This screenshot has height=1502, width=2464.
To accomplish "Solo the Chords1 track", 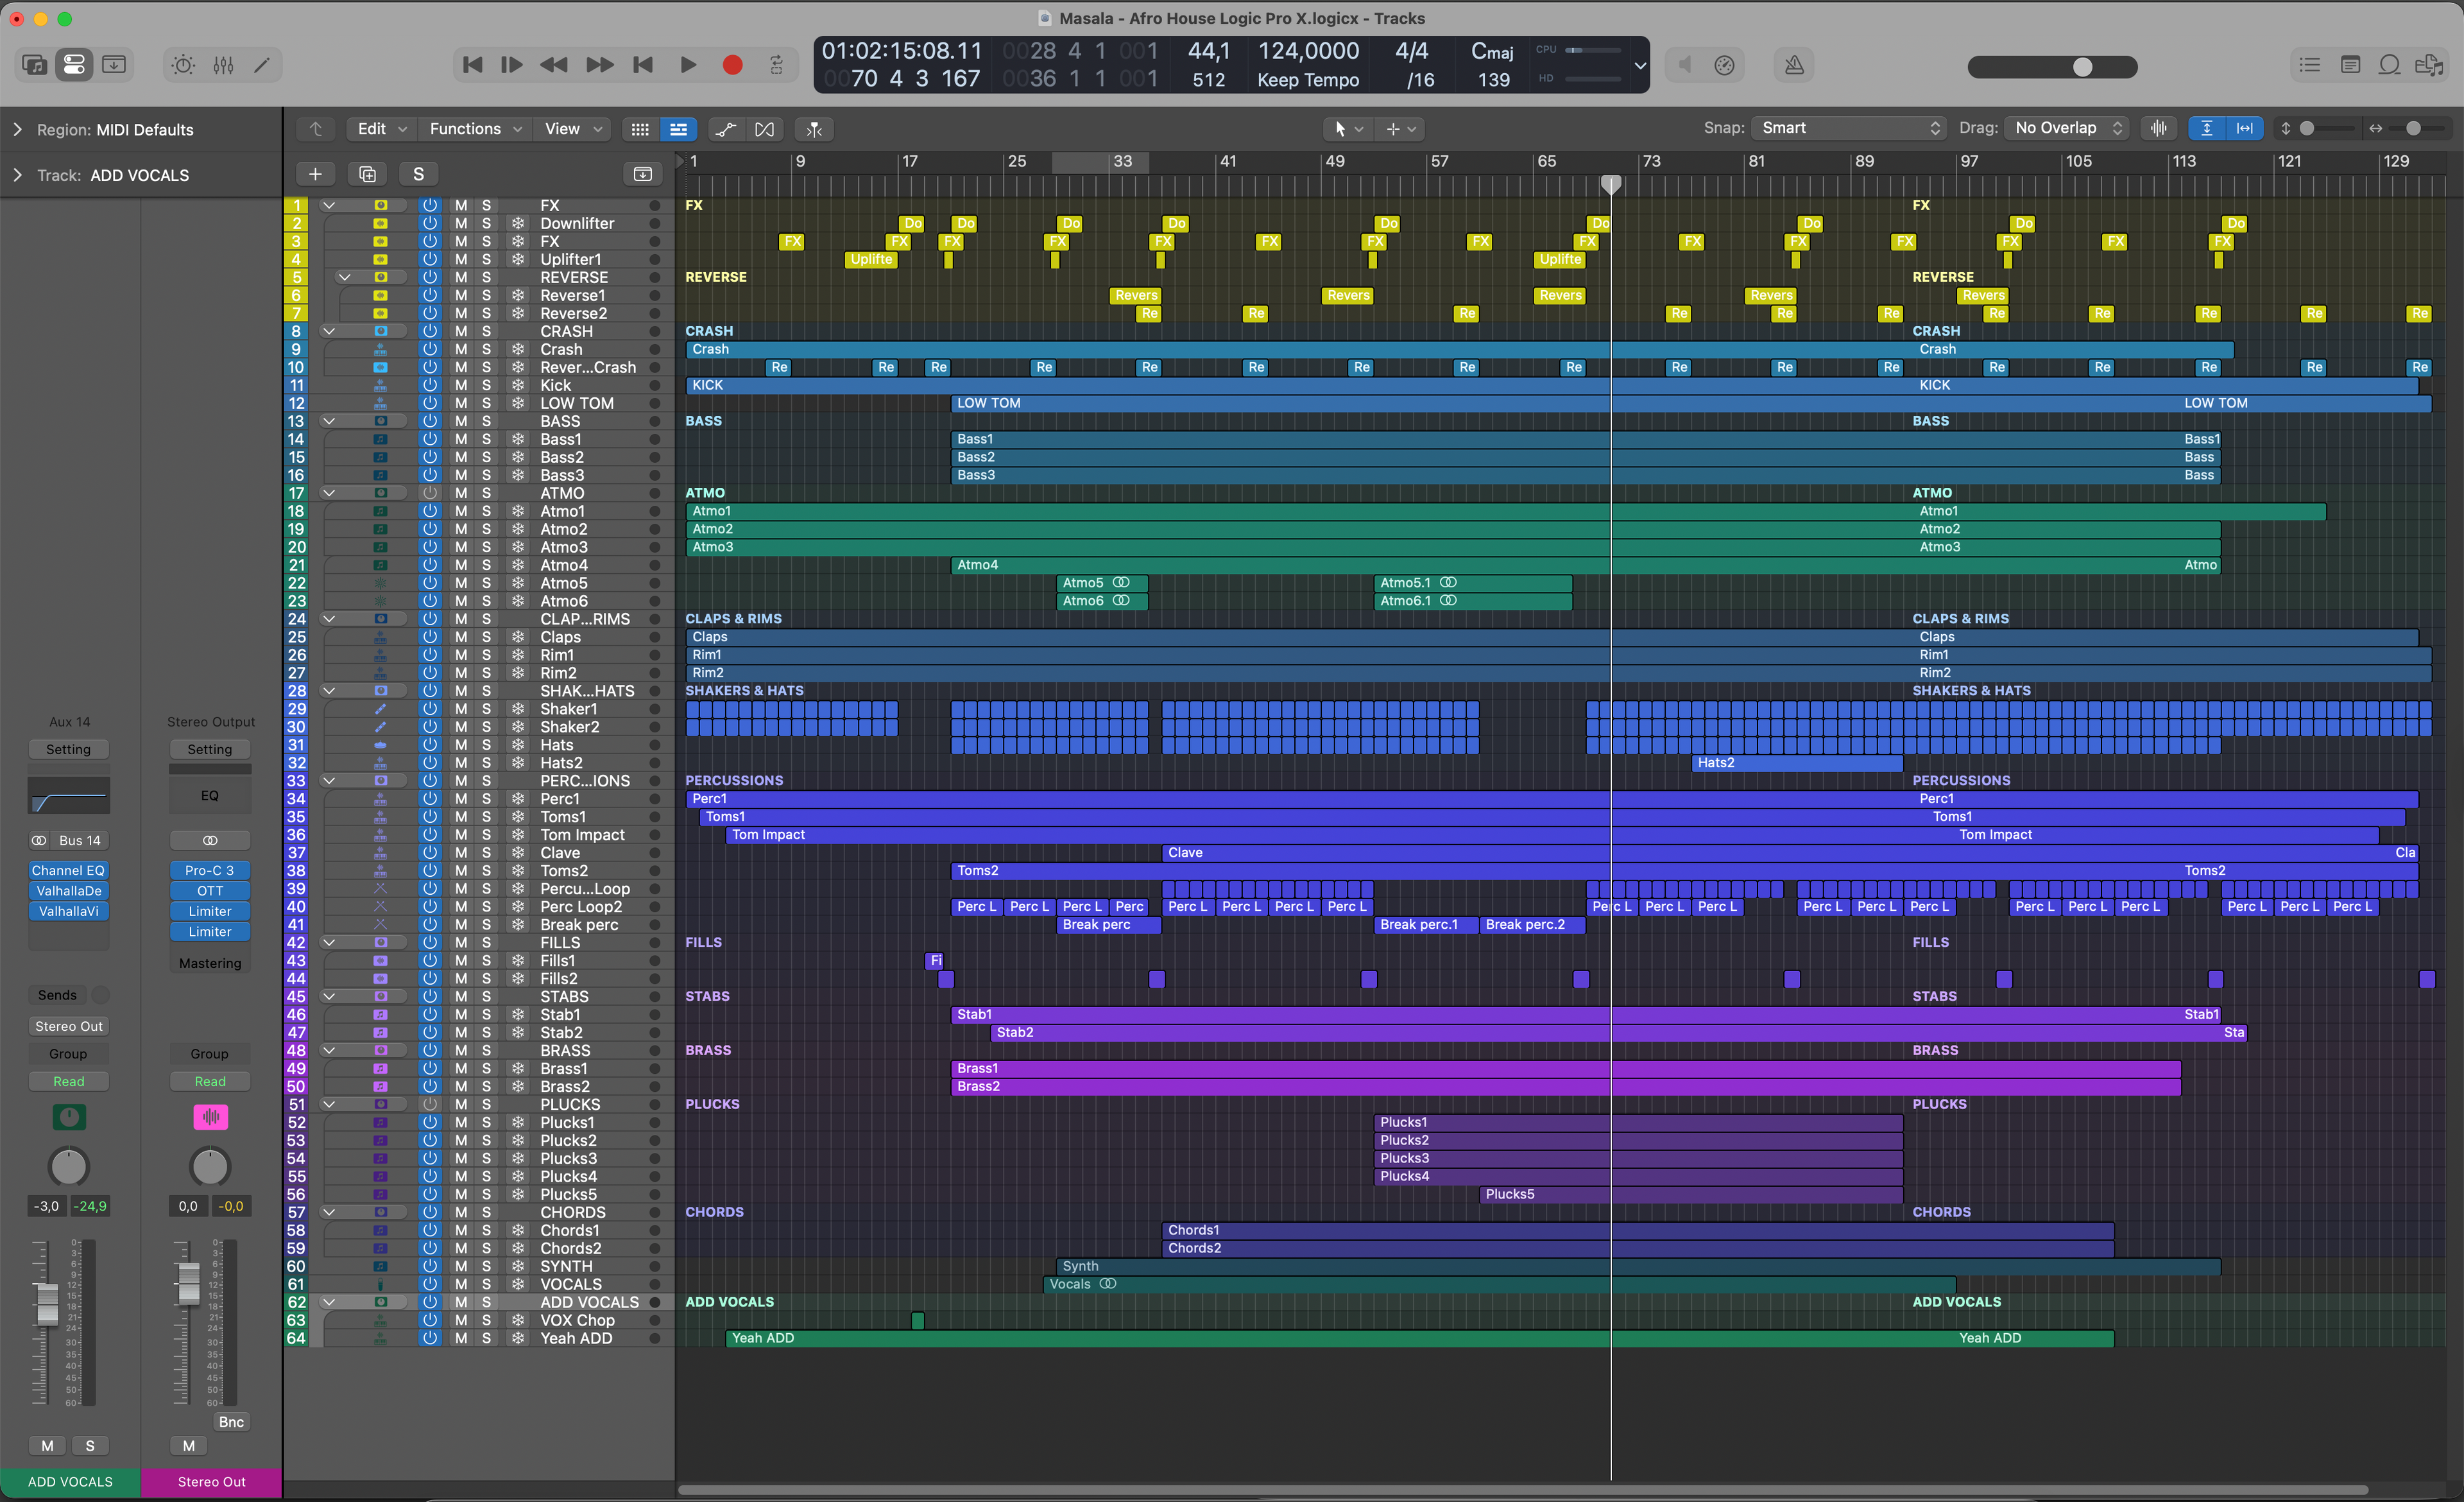I will coord(487,1230).
